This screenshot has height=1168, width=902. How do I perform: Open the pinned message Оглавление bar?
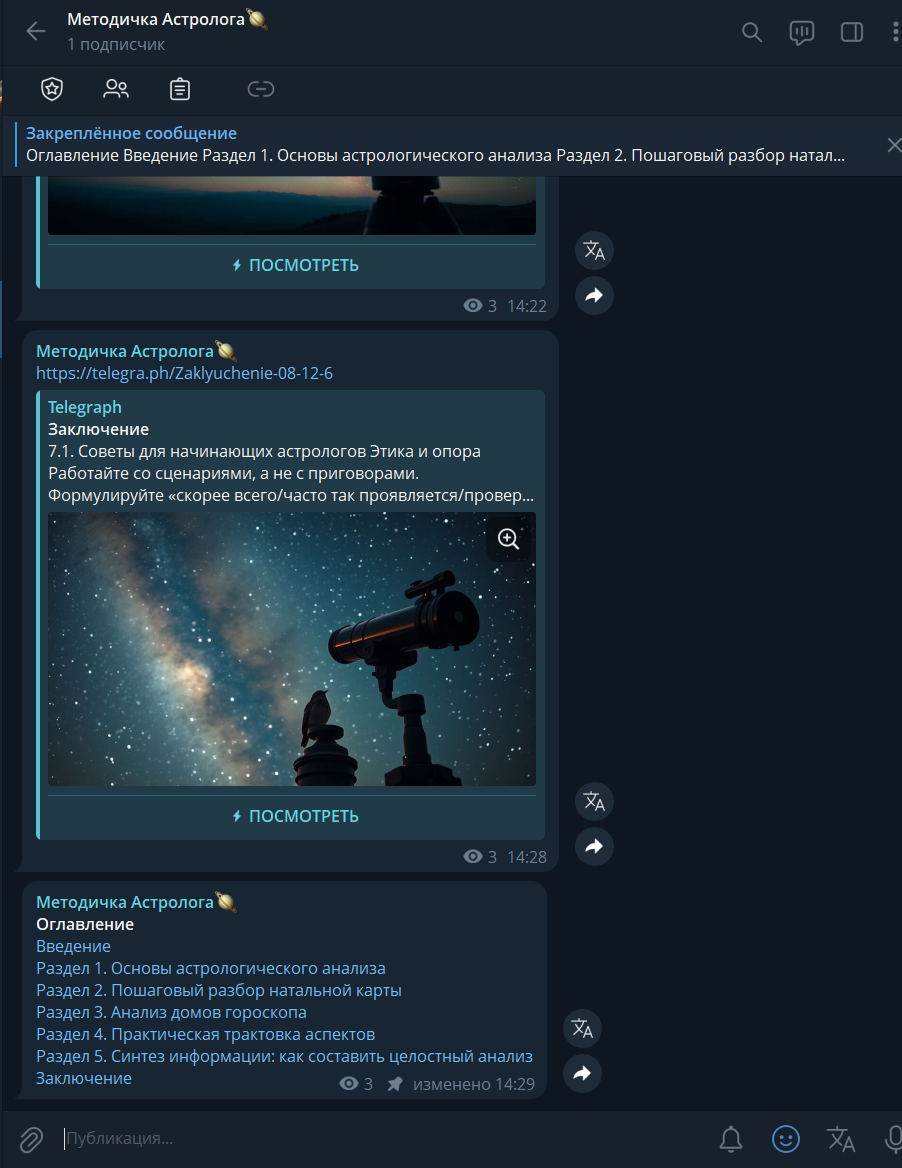[x=436, y=145]
